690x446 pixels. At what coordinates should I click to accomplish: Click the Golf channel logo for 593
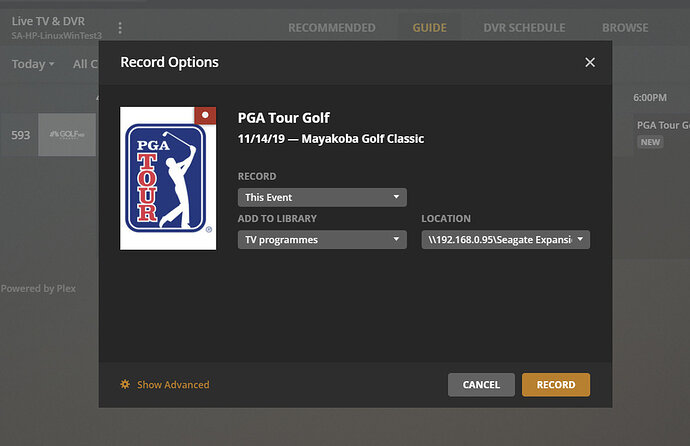[x=67, y=135]
